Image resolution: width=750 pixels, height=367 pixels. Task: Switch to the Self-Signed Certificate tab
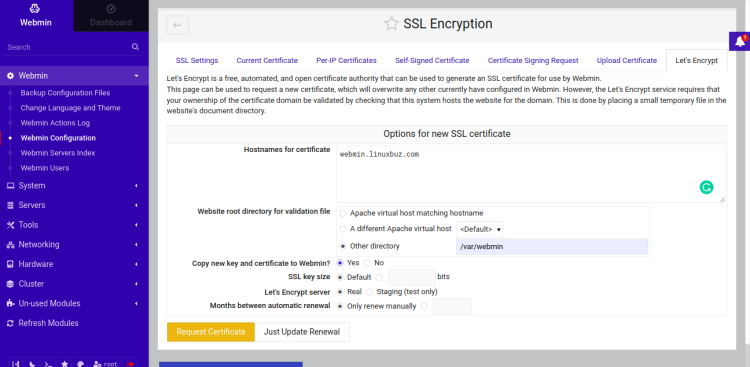(432, 60)
